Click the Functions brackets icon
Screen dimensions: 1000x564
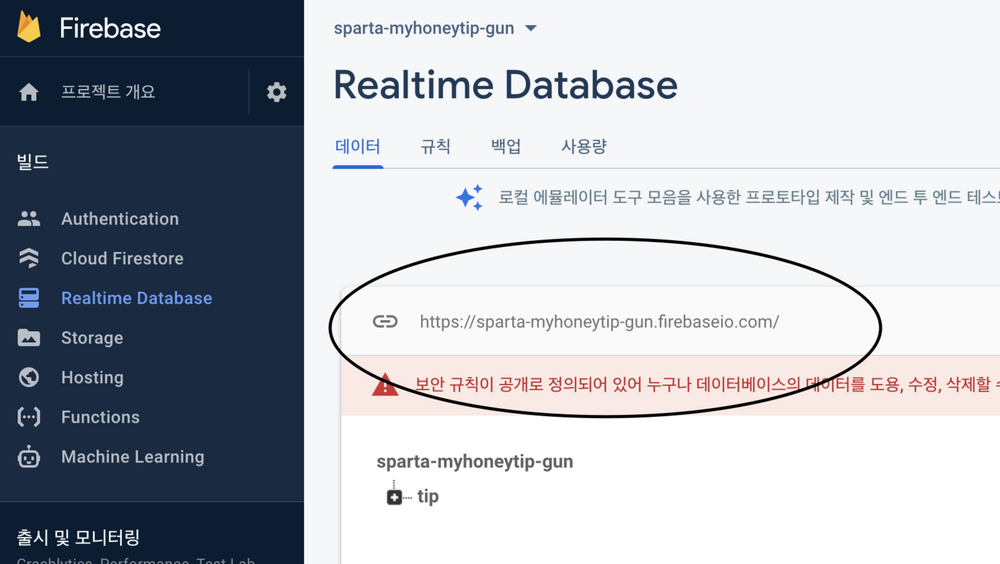(29, 417)
